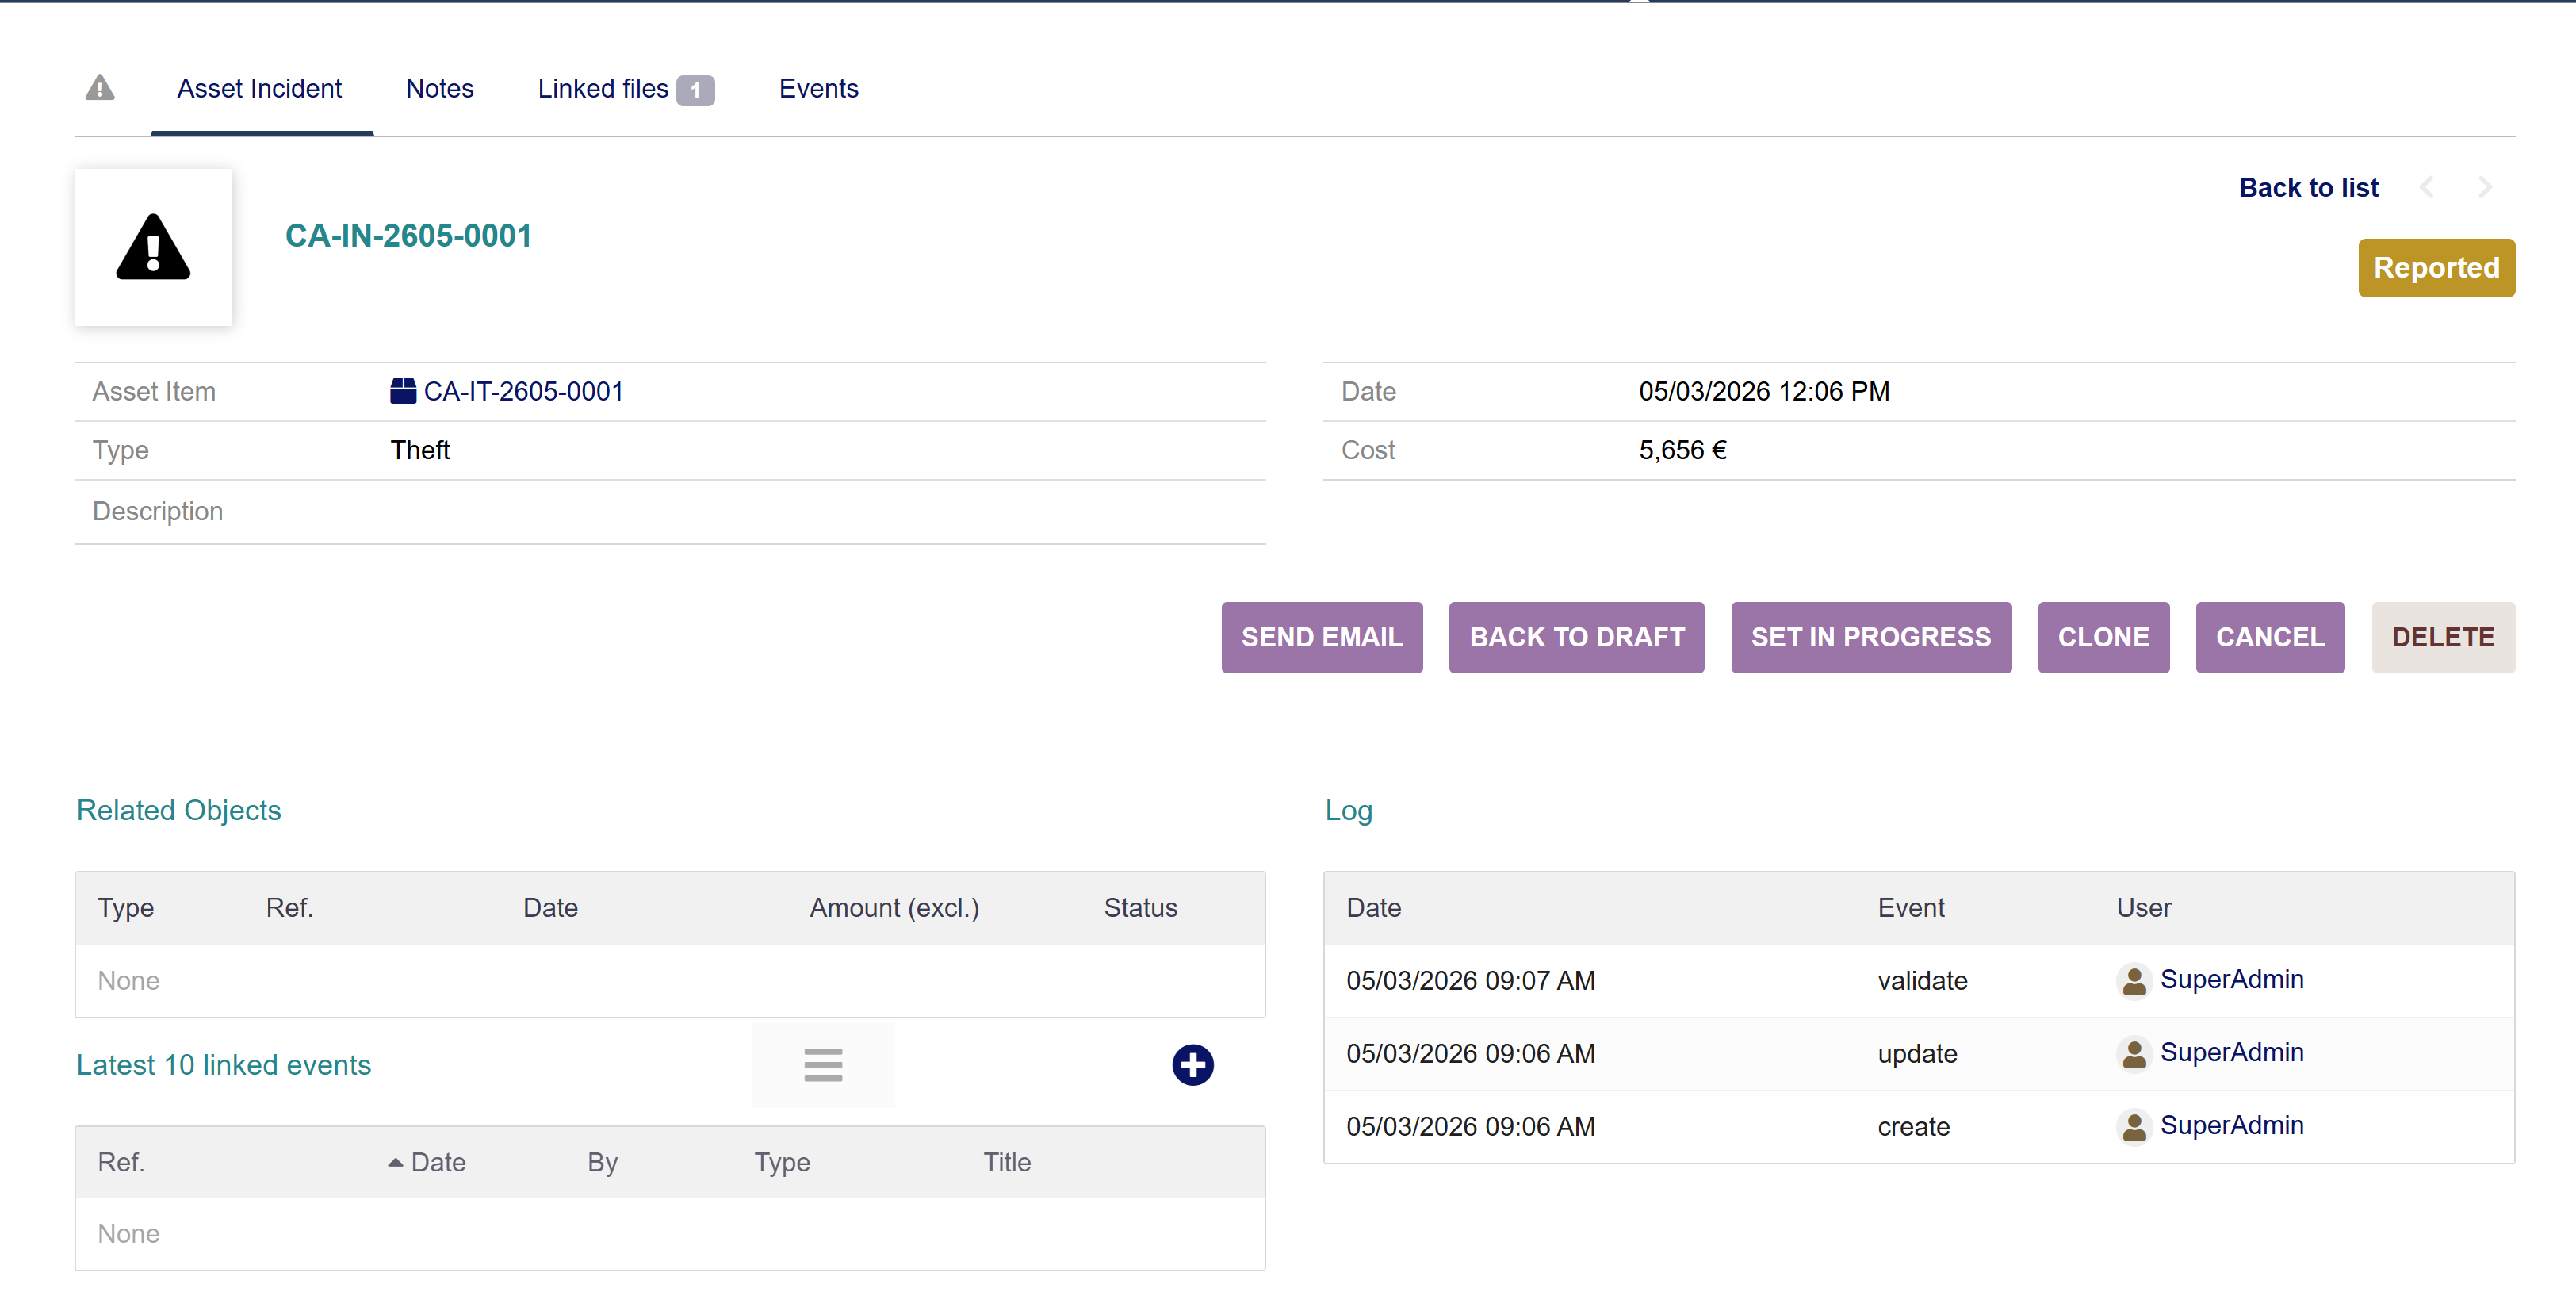Click the asset box icon before CA-IT-2605-0001
2576x1315 pixels.
point(403,391)
